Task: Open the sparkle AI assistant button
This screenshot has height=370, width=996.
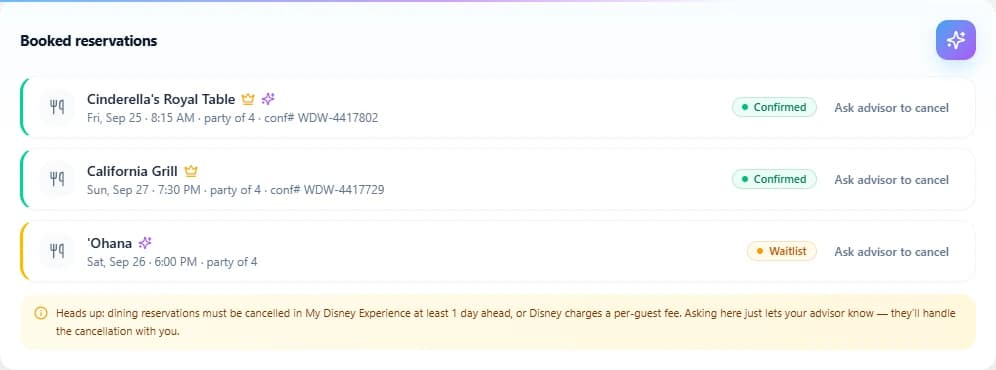Action: click(955, 40)
